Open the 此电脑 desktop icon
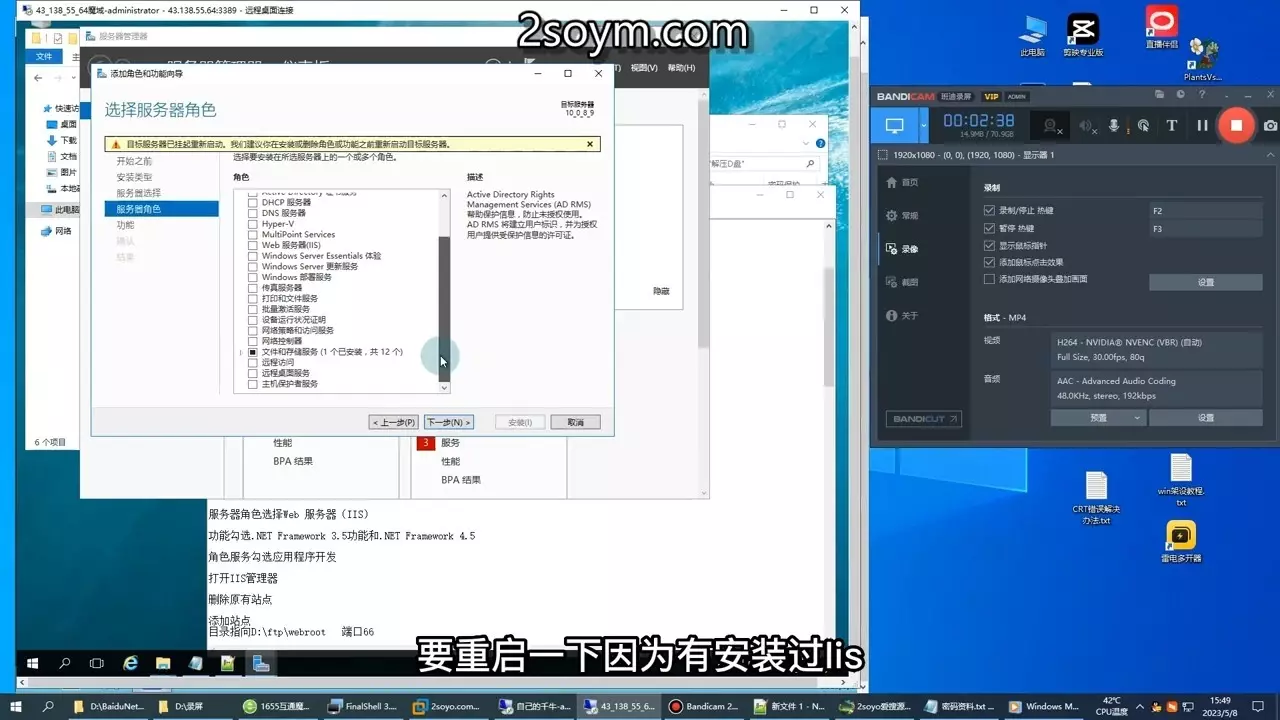 pos(1033,36)
